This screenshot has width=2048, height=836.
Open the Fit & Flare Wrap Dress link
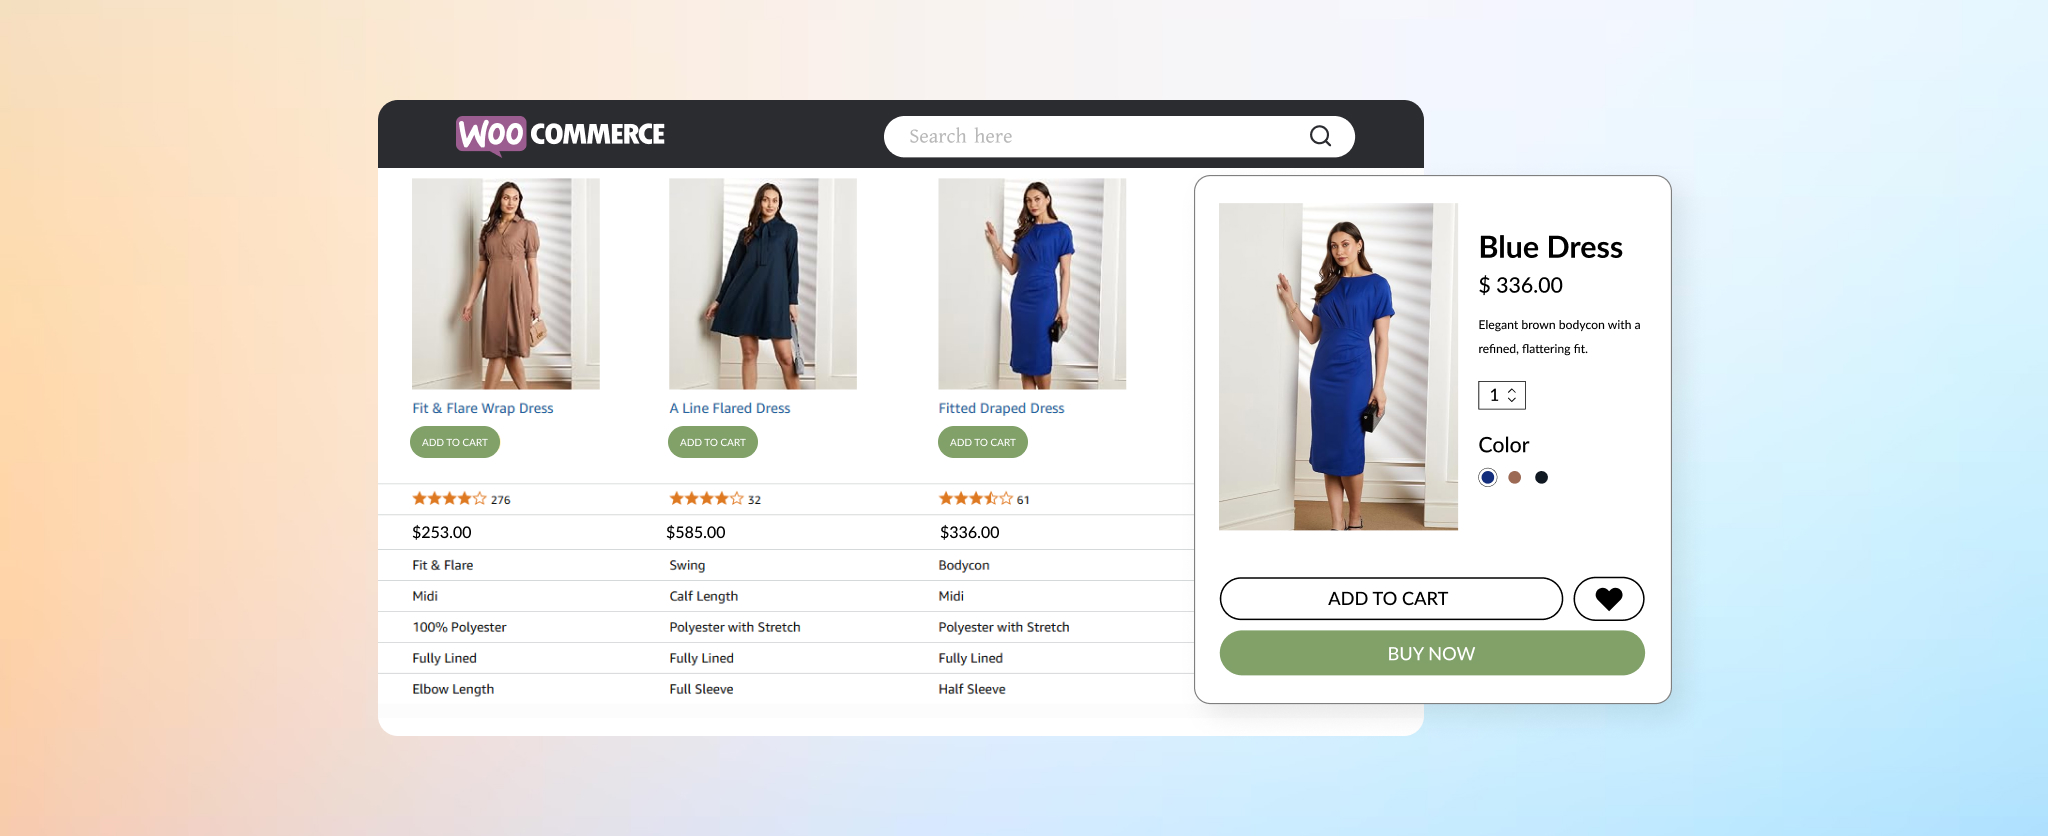[482, 408]
